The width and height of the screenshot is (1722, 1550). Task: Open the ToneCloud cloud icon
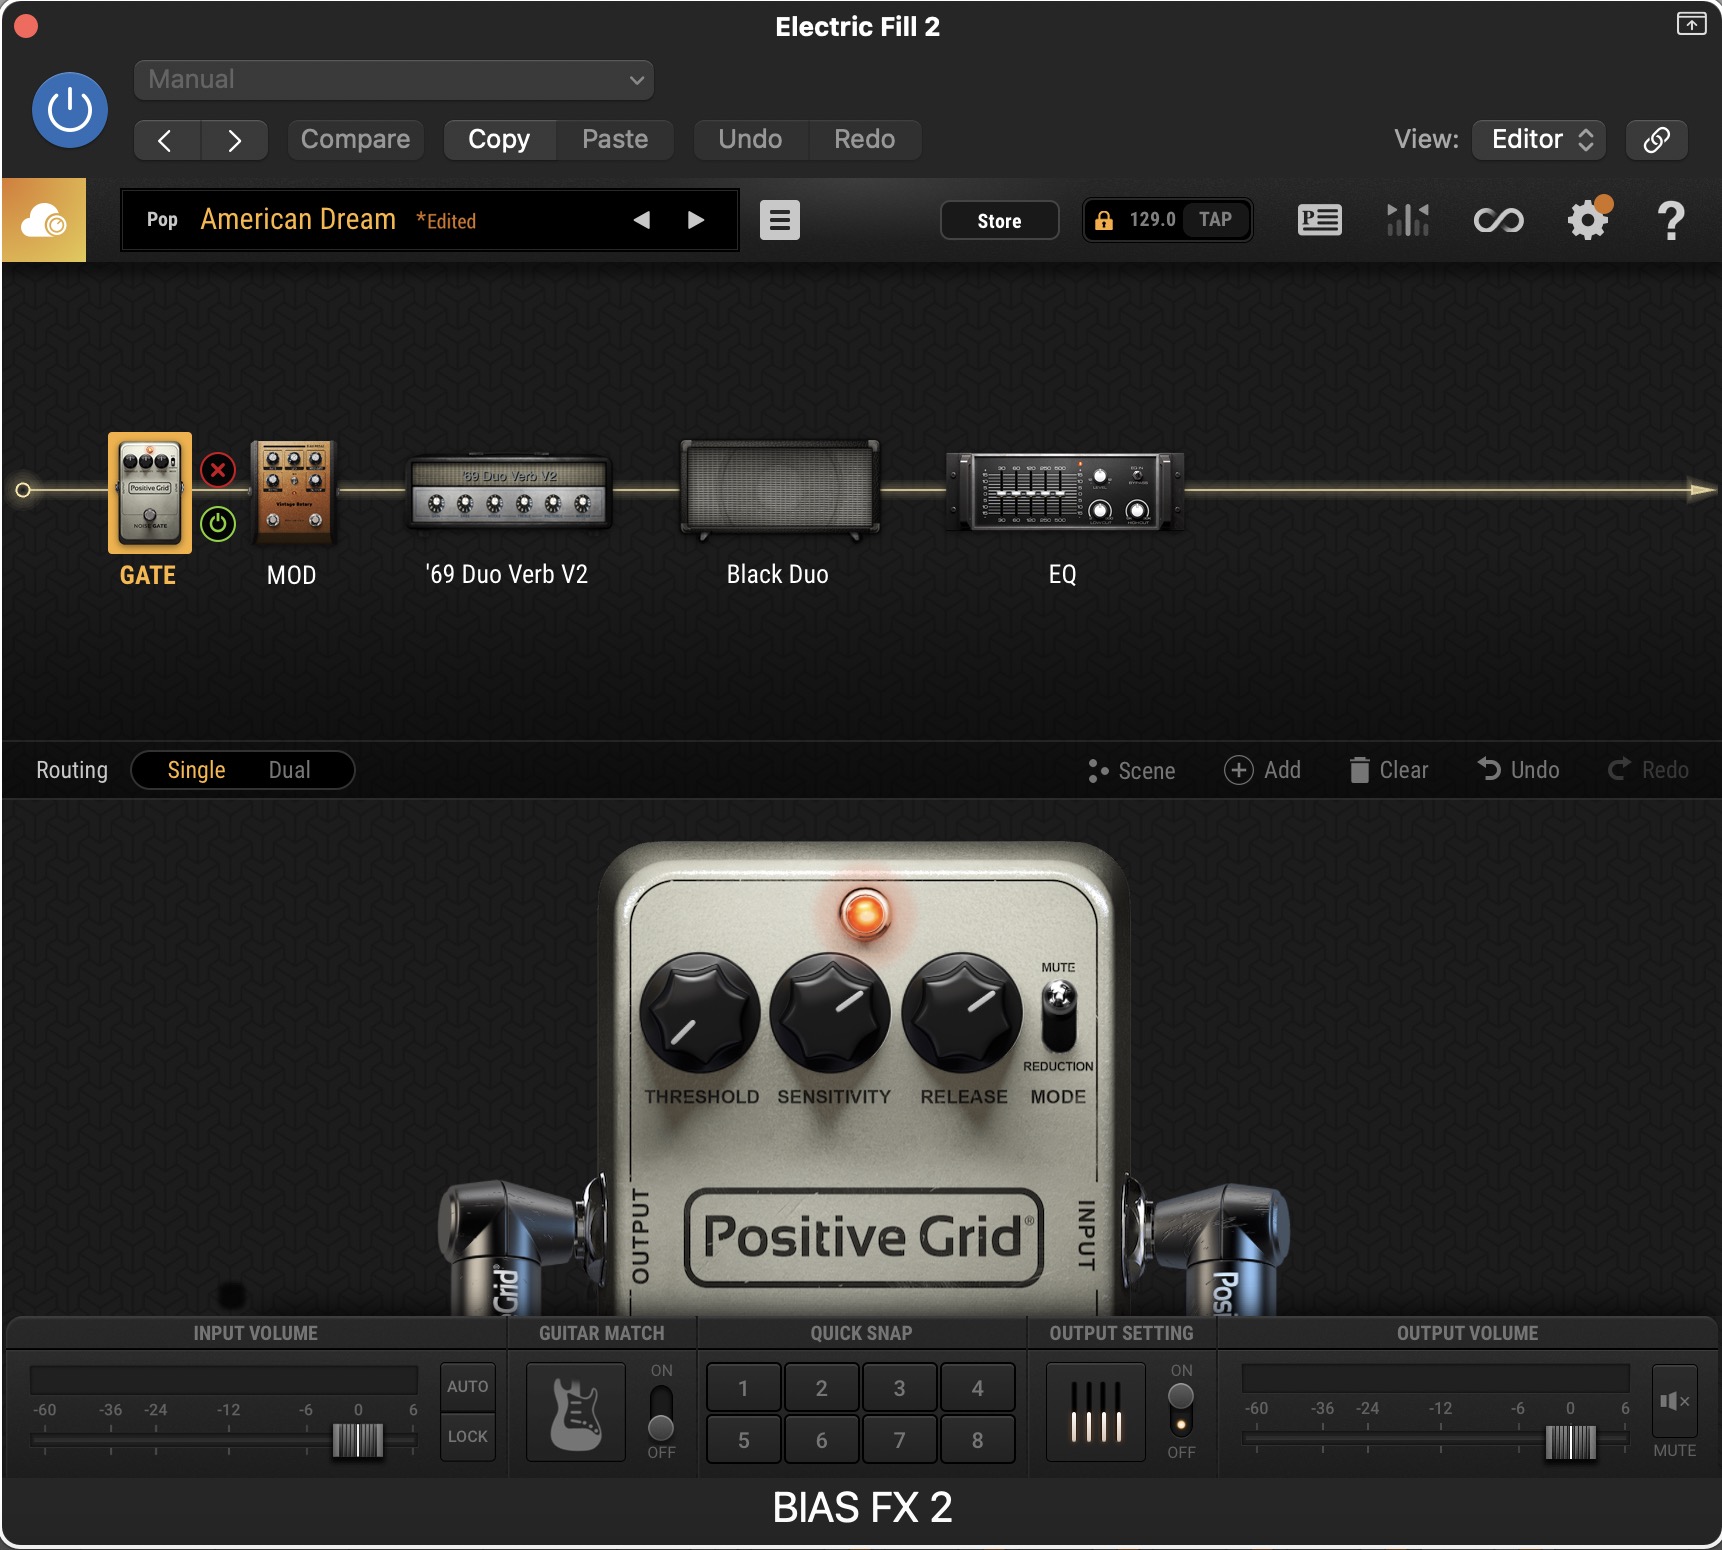tap(44, 220)
